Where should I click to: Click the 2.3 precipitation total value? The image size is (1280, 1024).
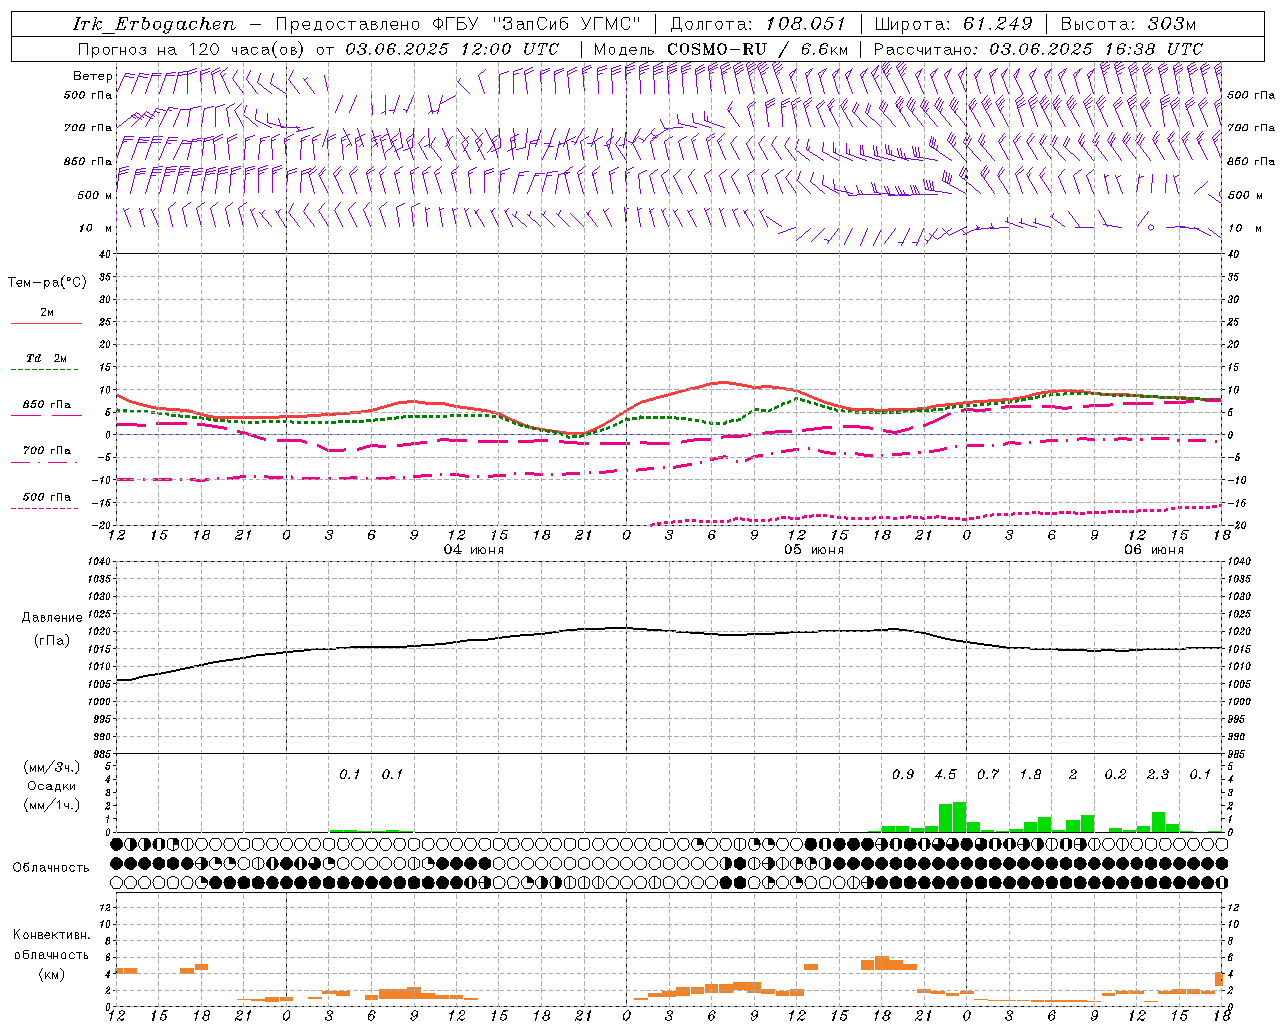click(1157, 775)
